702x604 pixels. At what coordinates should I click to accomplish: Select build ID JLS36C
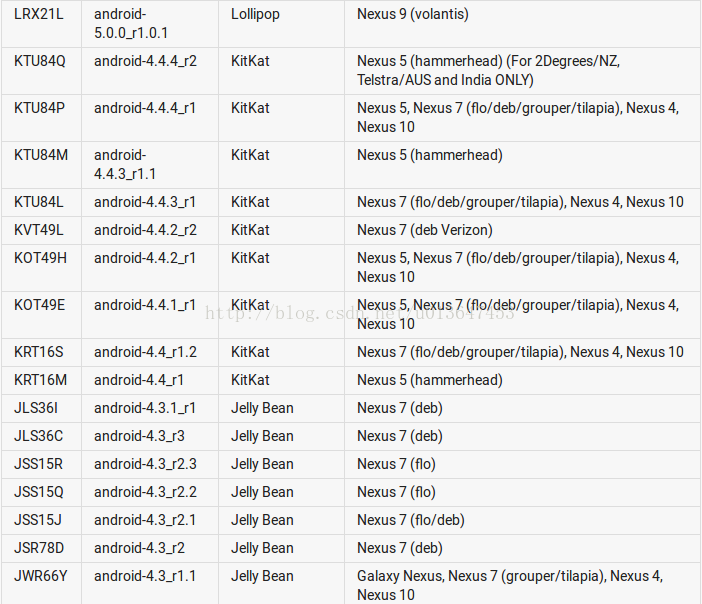click(39, 436)
